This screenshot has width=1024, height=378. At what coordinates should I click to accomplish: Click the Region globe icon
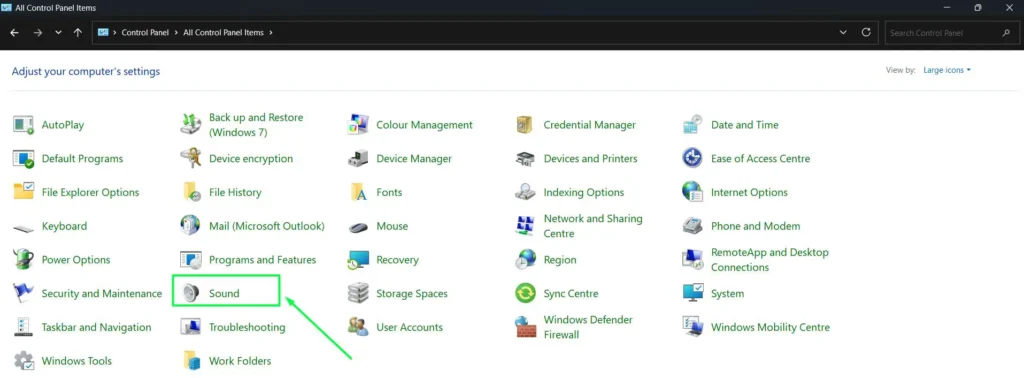coord(525,260)
